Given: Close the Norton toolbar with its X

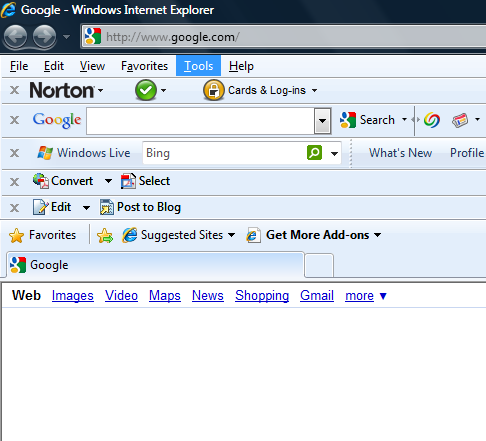Looking at the screenshot, I should pyautogui.click(x=14, y=90).
